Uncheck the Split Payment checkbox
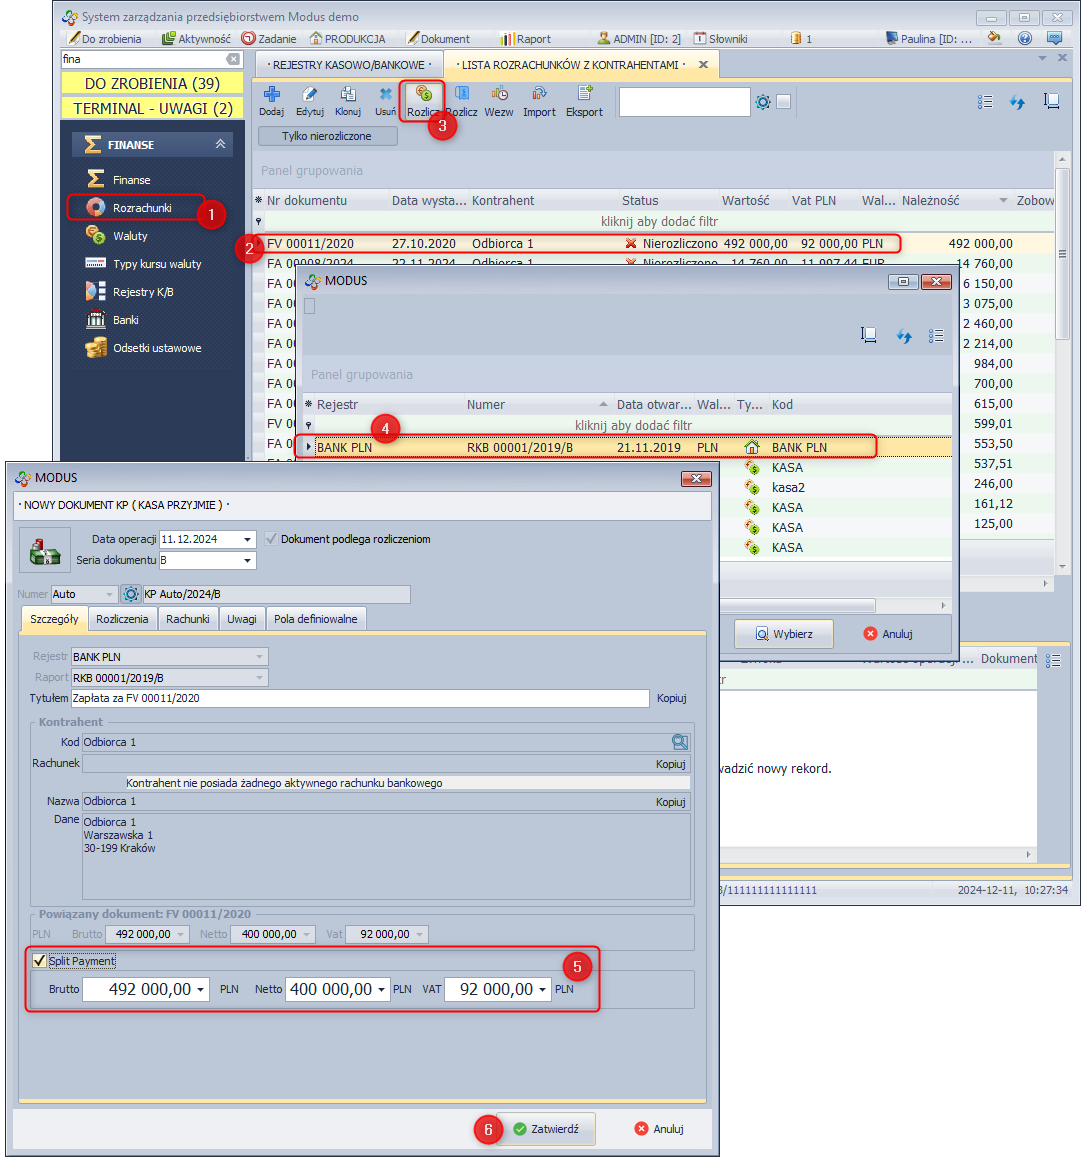 point(40,961)
